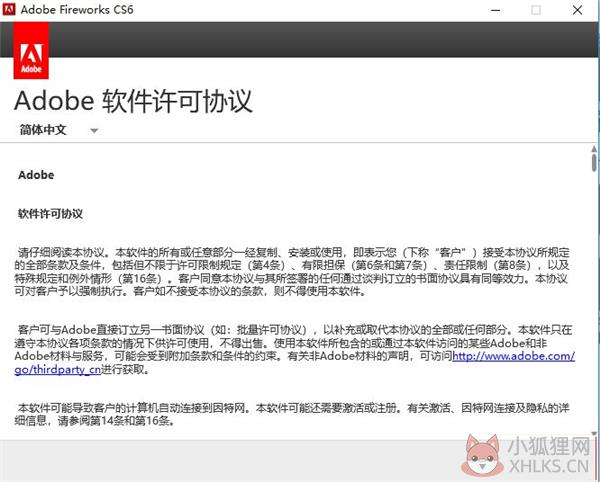This screenshot has height=482, width=600.
Task: Click the heading Adobe 软件许可协议
Action: pos(133,101)
